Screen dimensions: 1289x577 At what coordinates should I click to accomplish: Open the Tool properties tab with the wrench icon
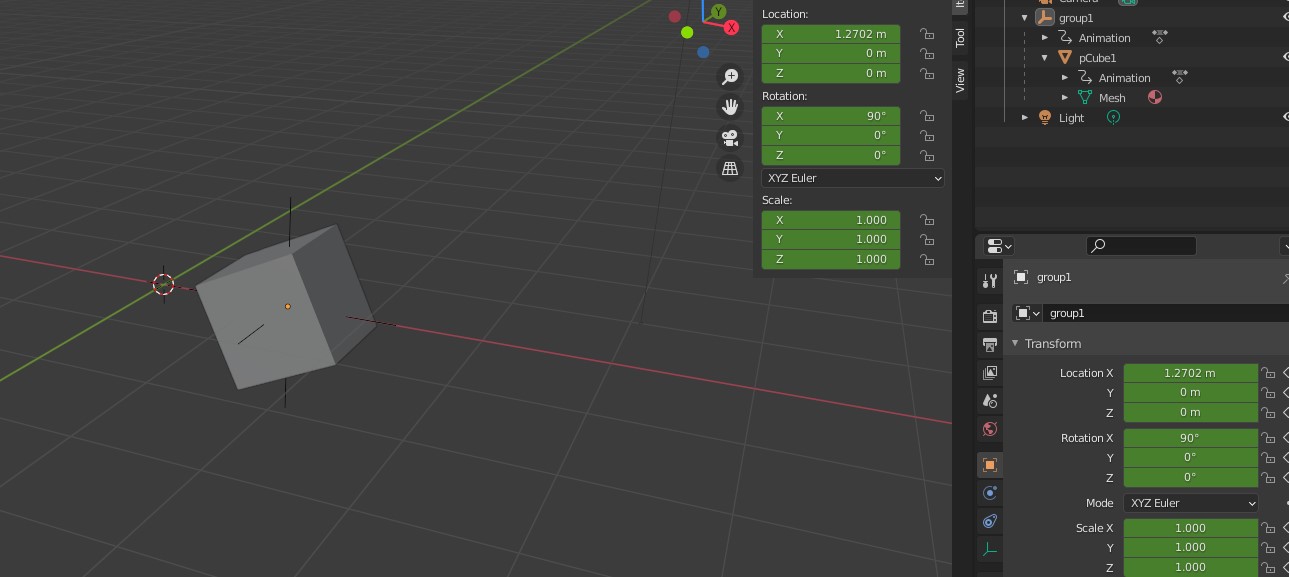tap(990, 281)
